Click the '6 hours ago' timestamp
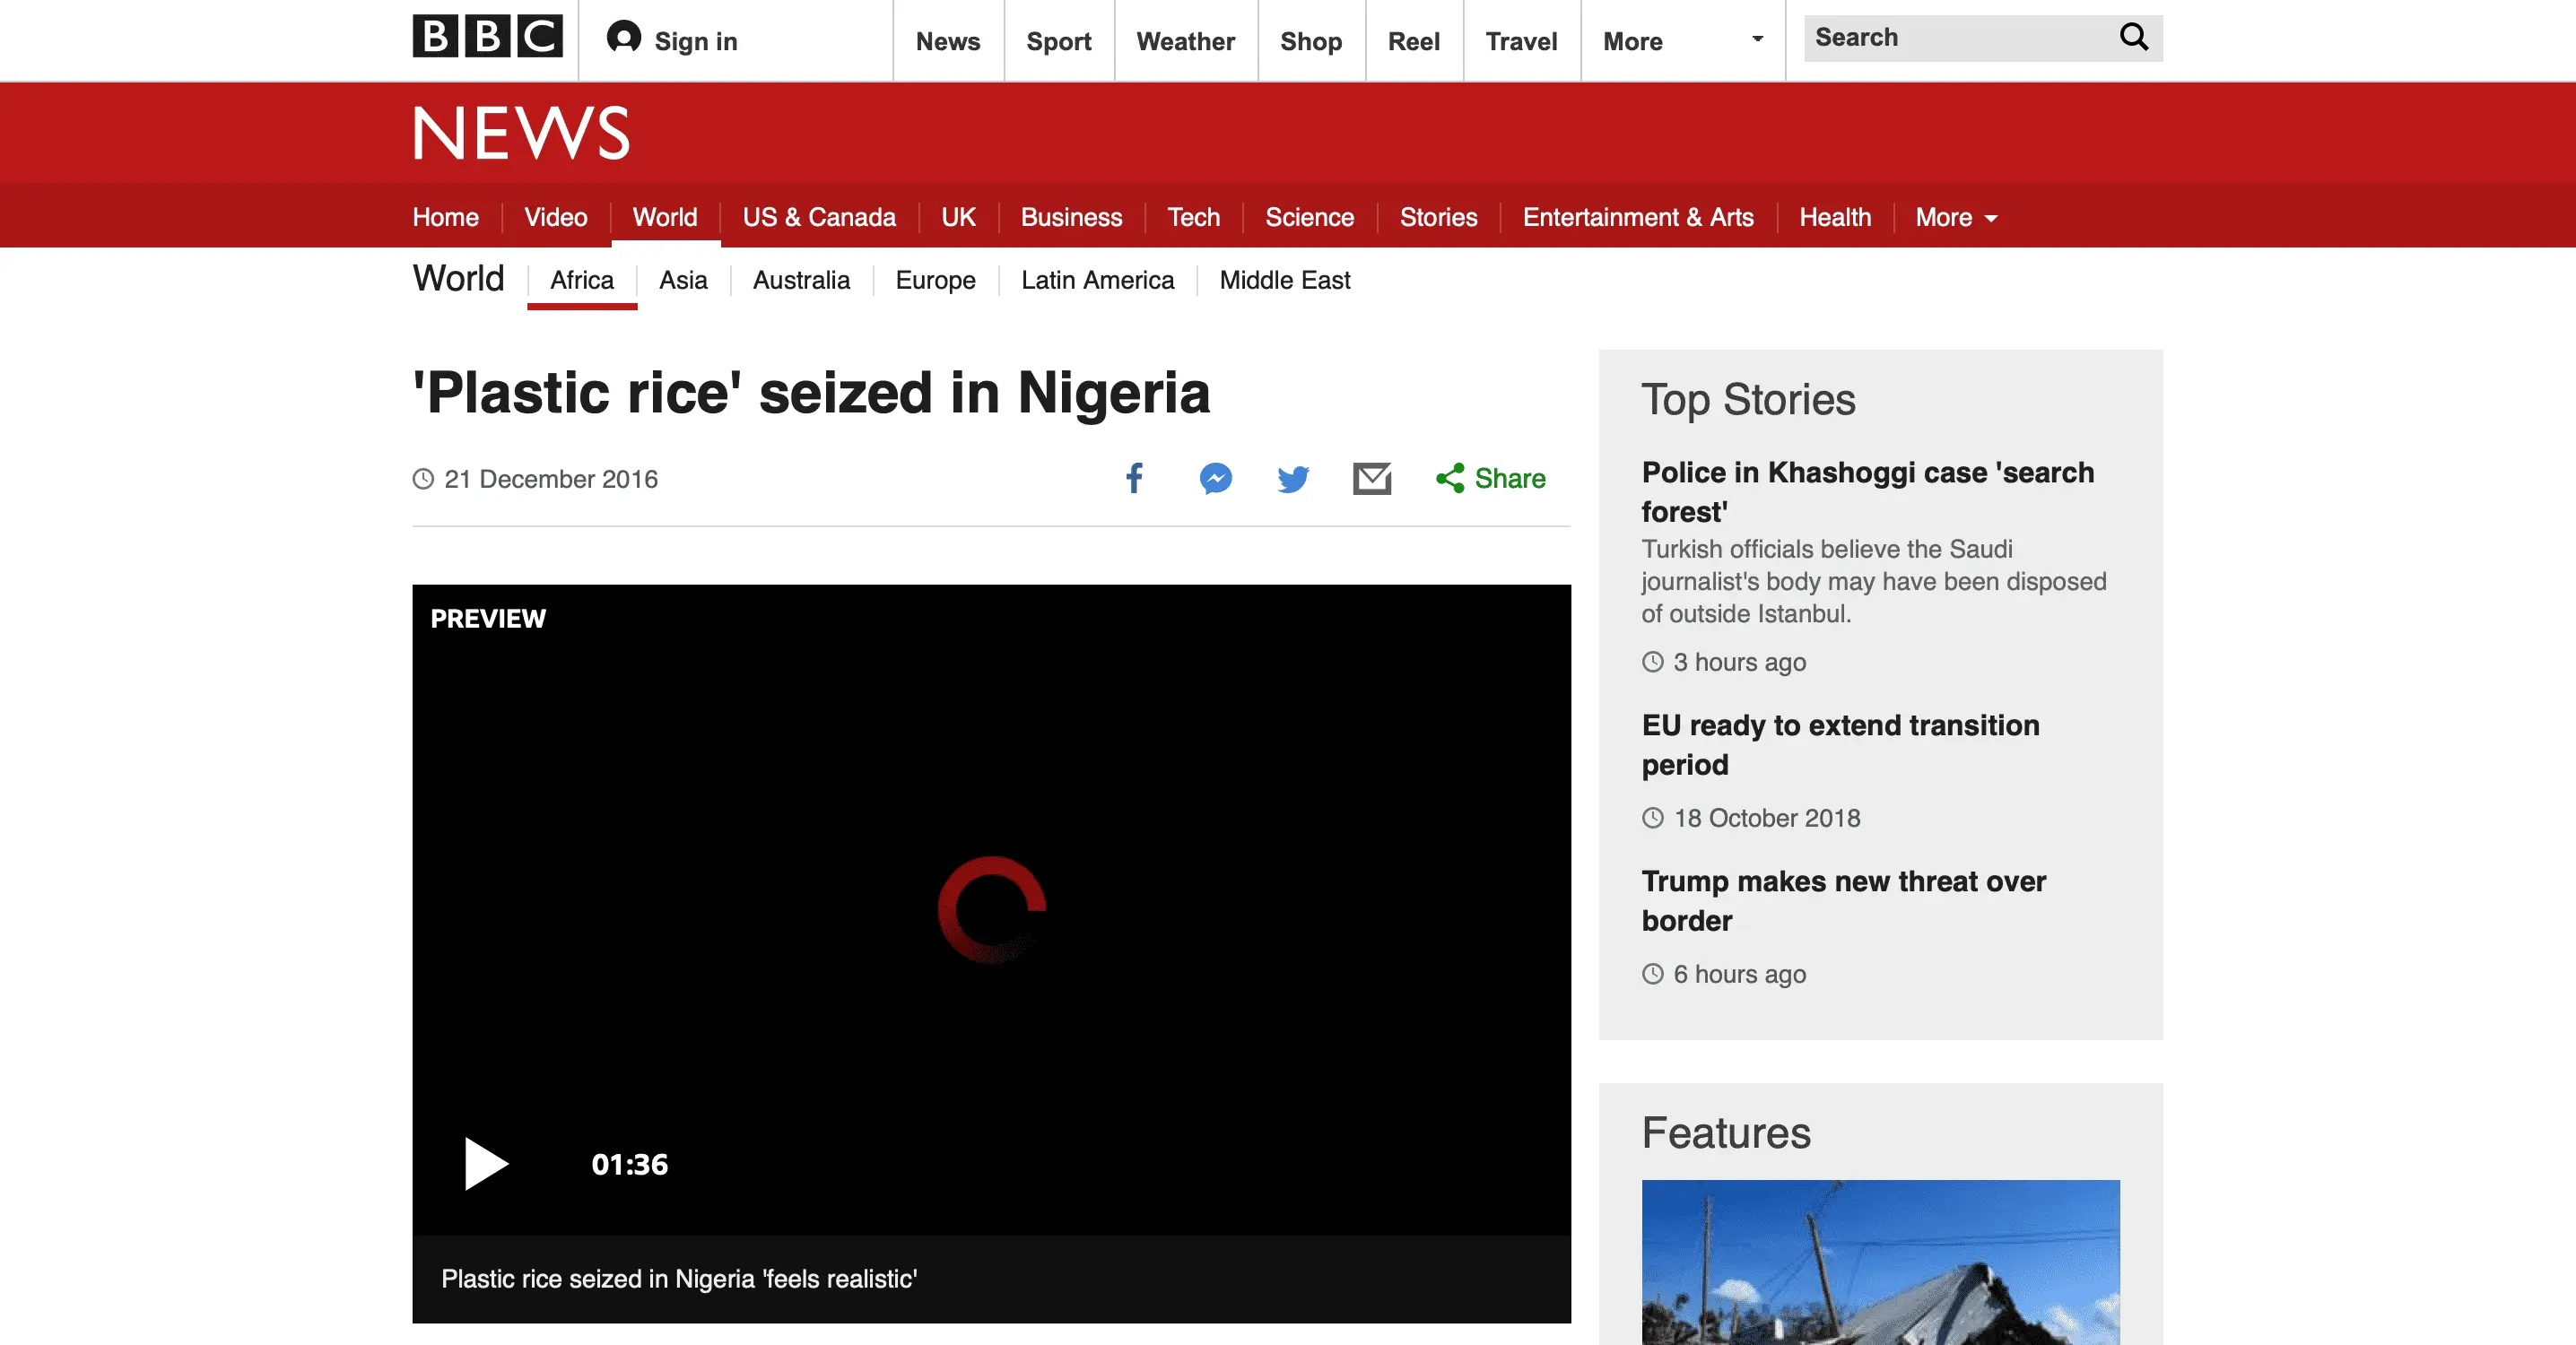2576x1345 pixels. coord(1739,974)
